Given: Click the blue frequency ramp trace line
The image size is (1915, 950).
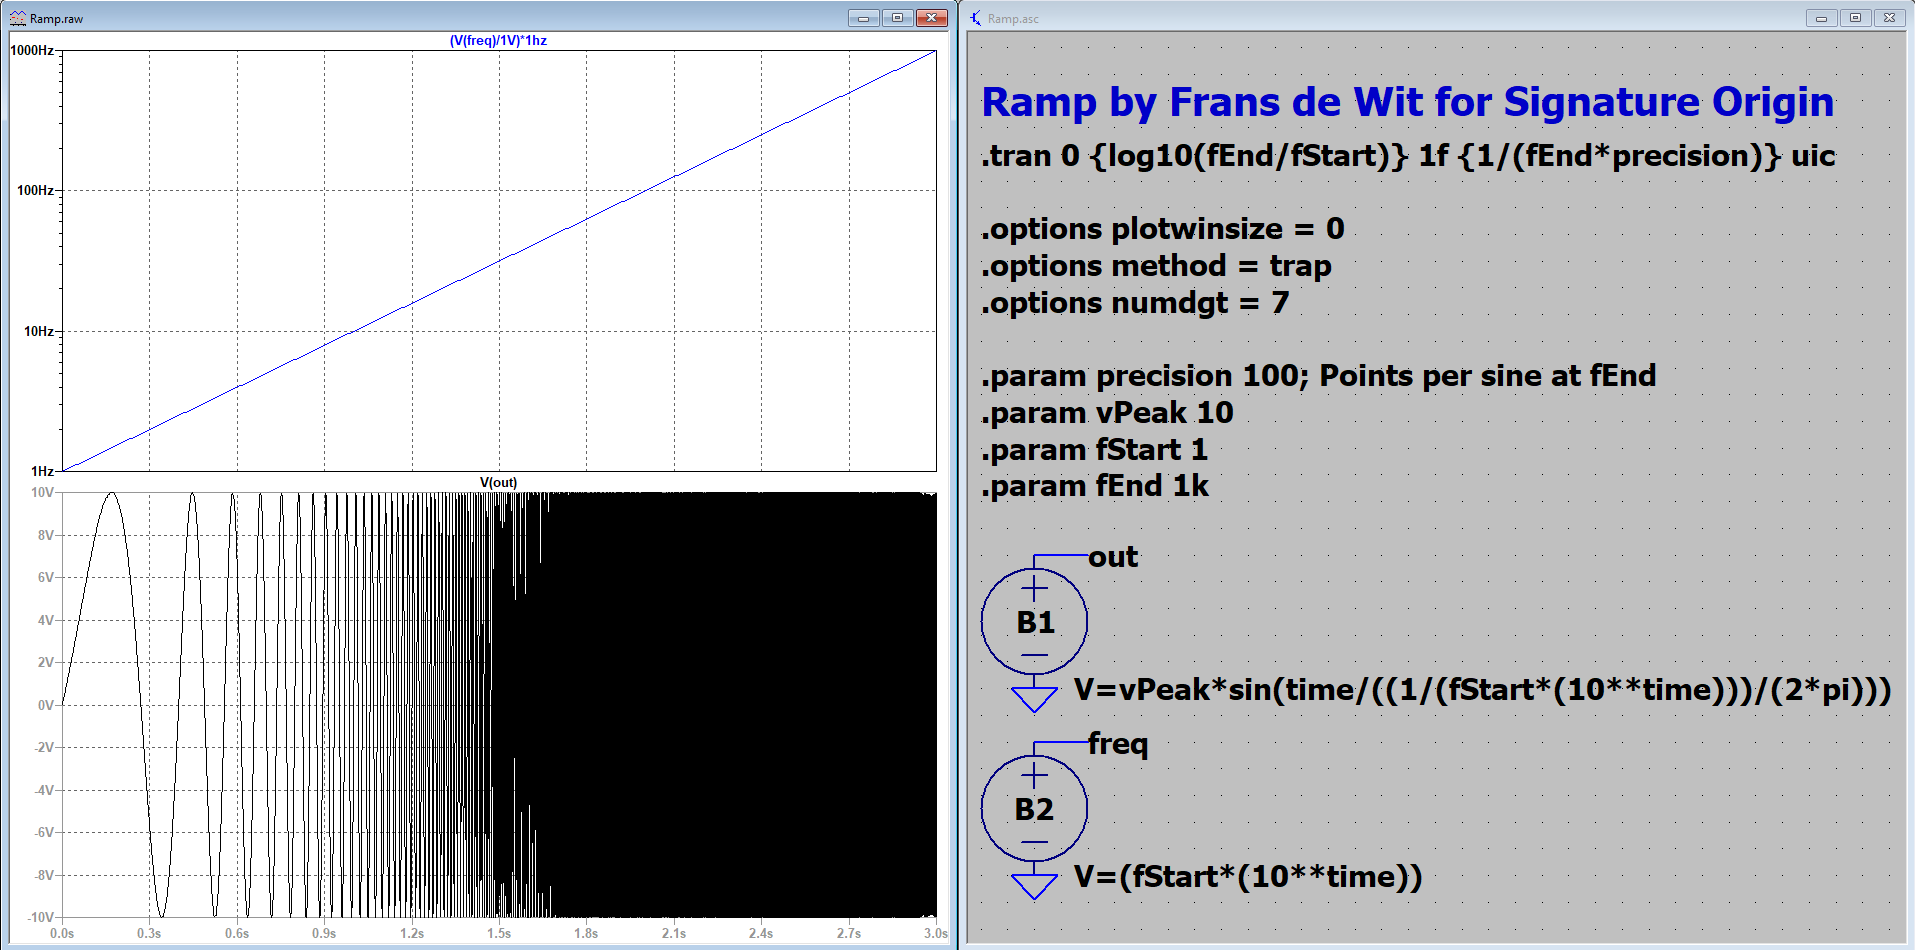Looking at the screenshot, I should pyautogui.click(x=499, y=261).
